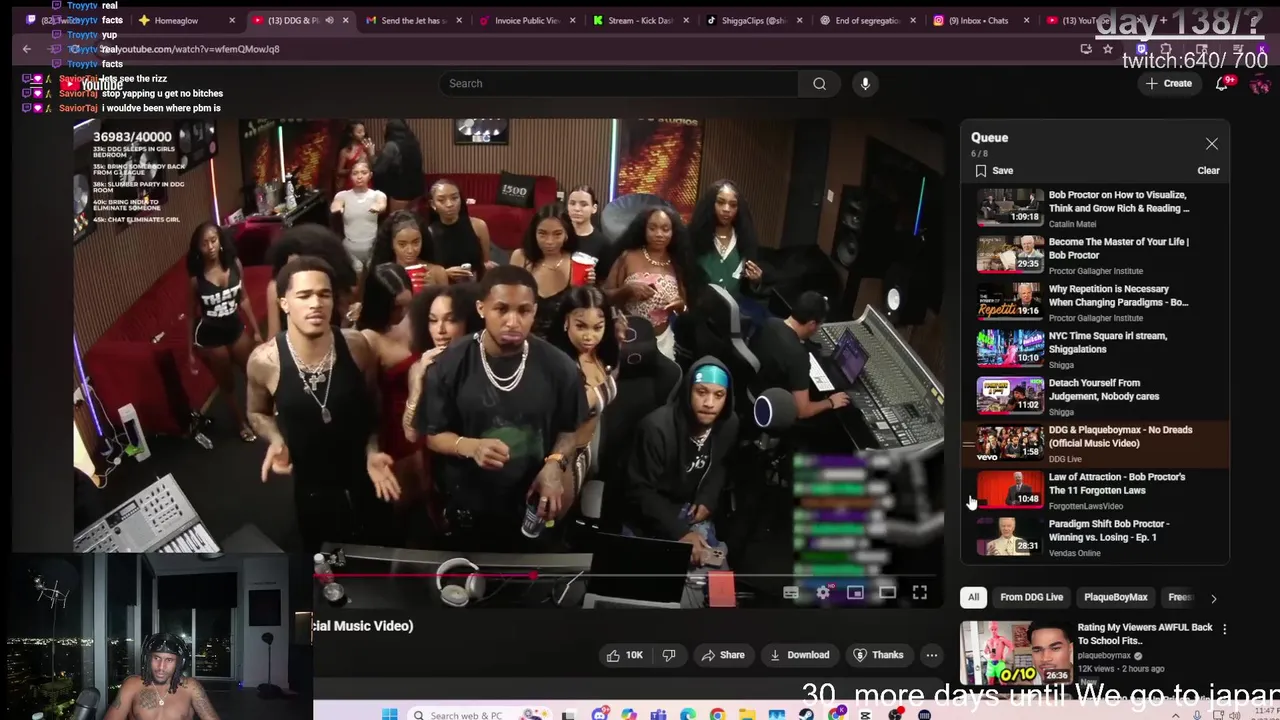This screenshot has height=720, width=1280.
Task: Select 'NYC Time Square irl stream' queue item
Action: pos(1095,349)
